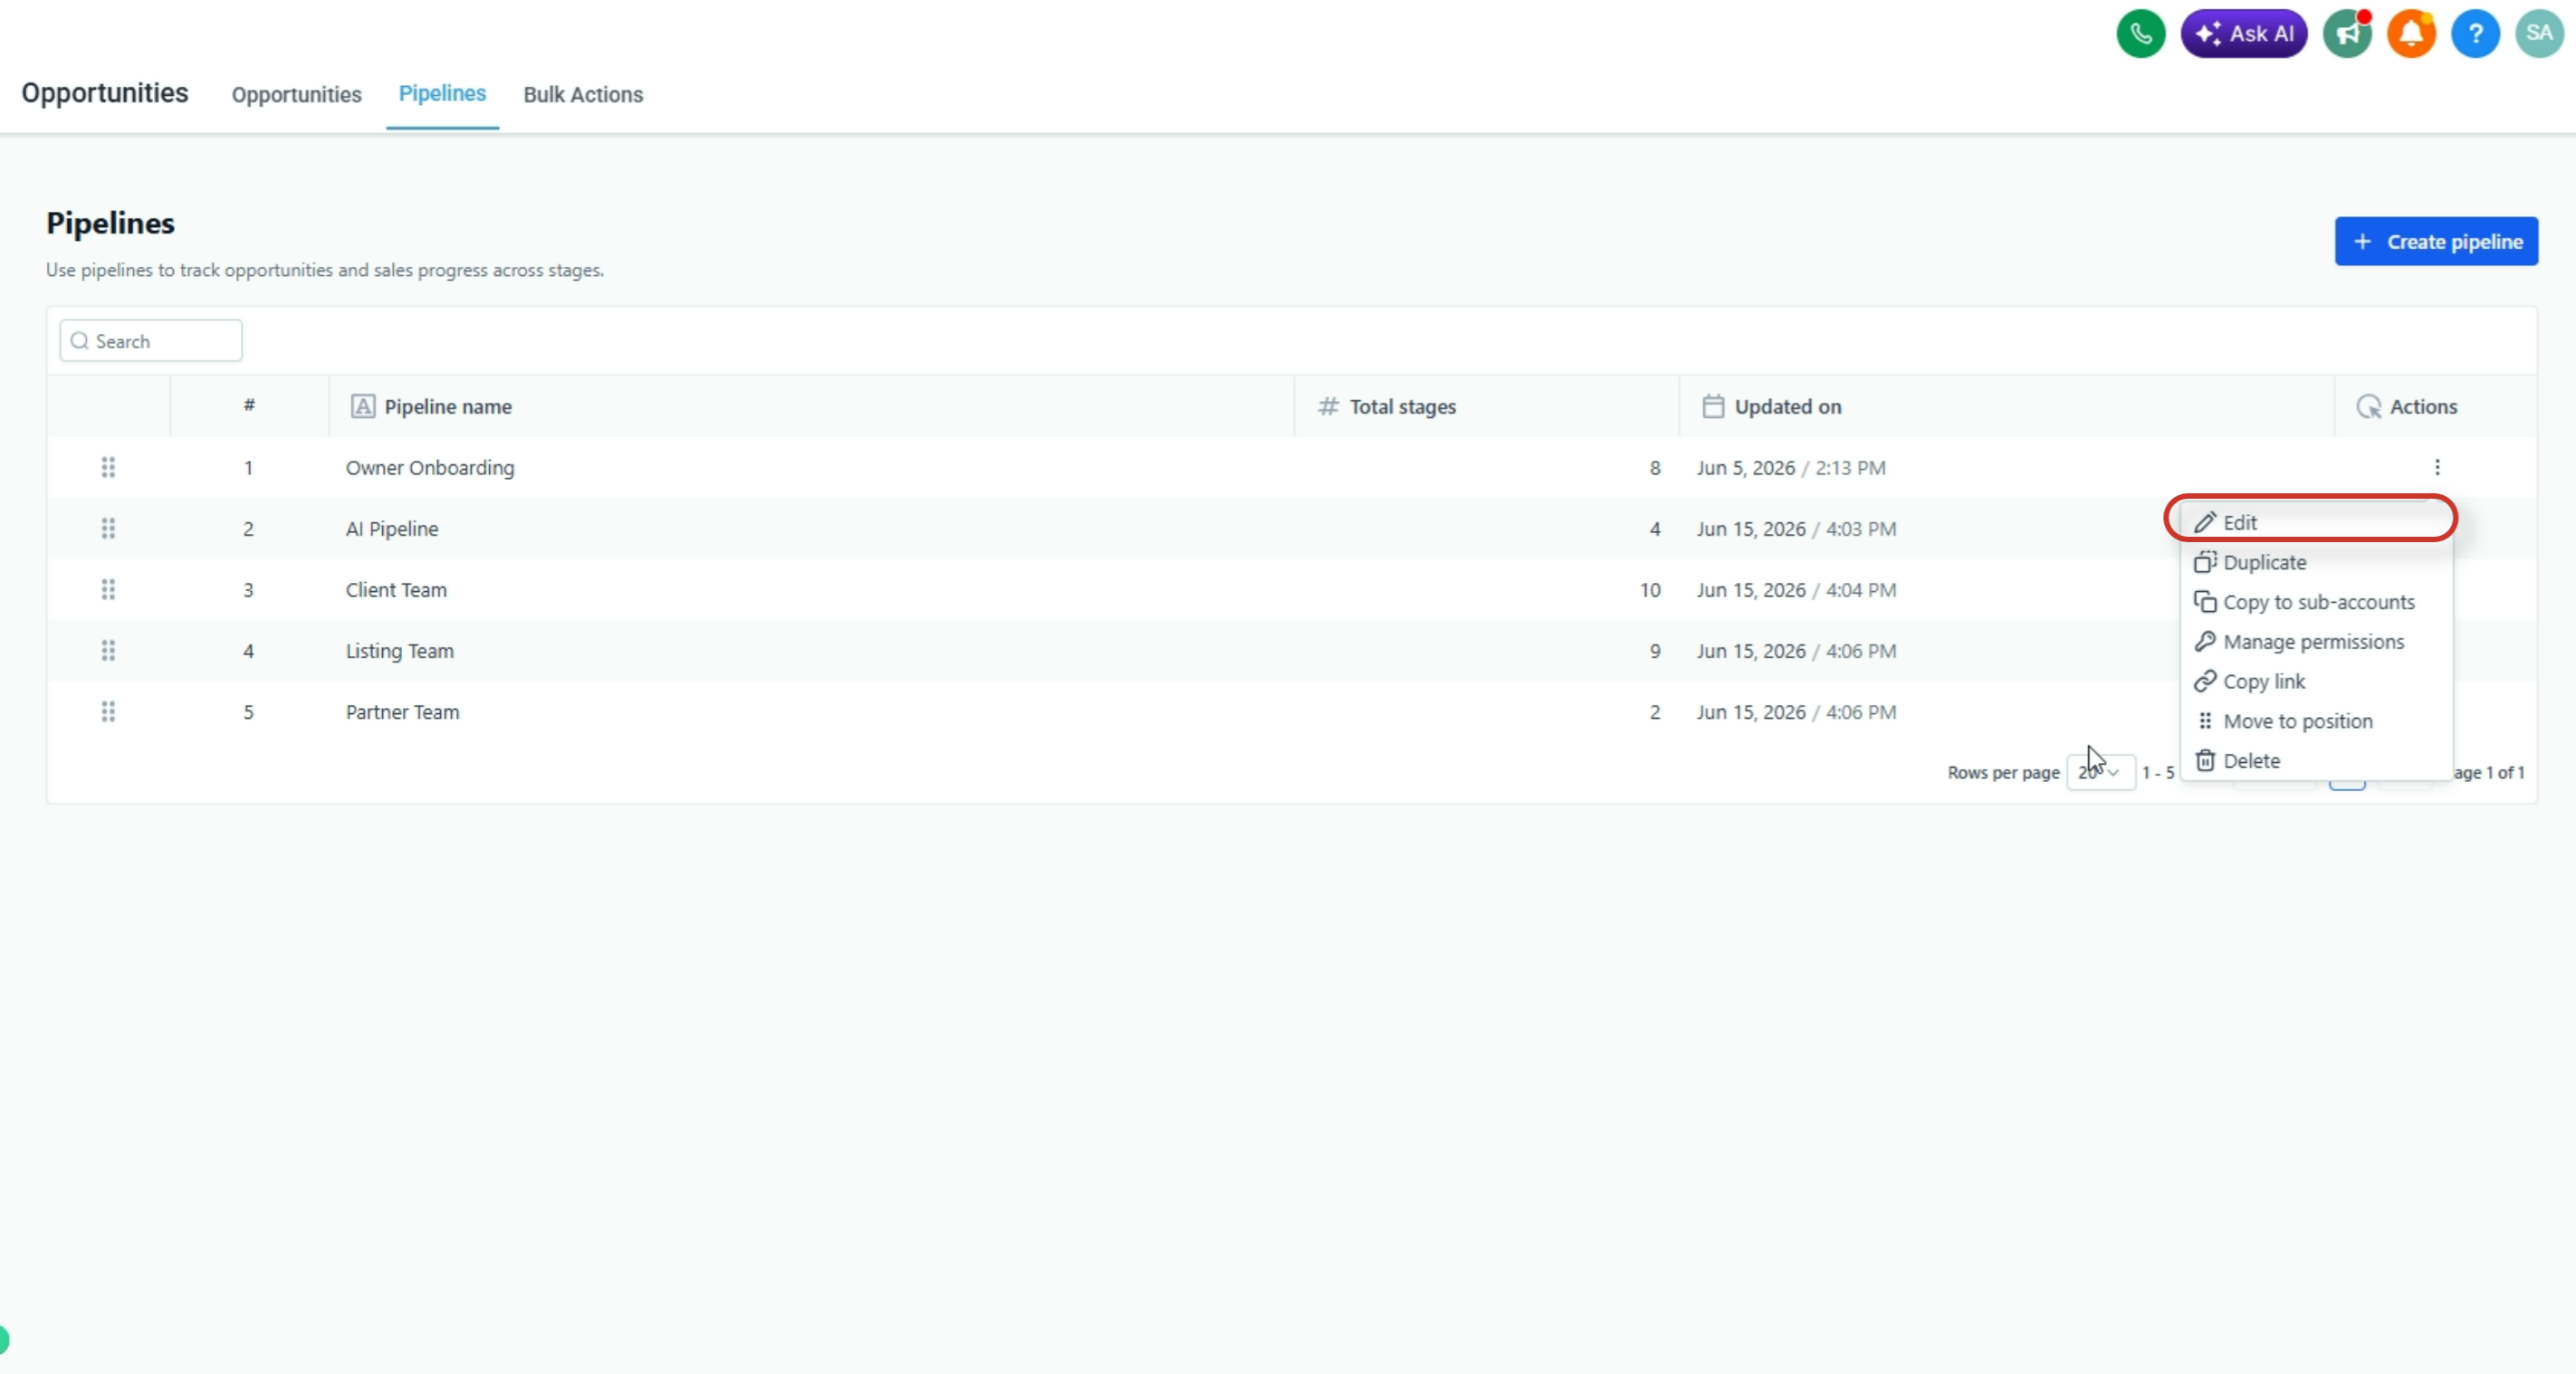2576x1374 pixels.
Task: Click the blue help question mark icon
Action: click(x=2475, y=34)
